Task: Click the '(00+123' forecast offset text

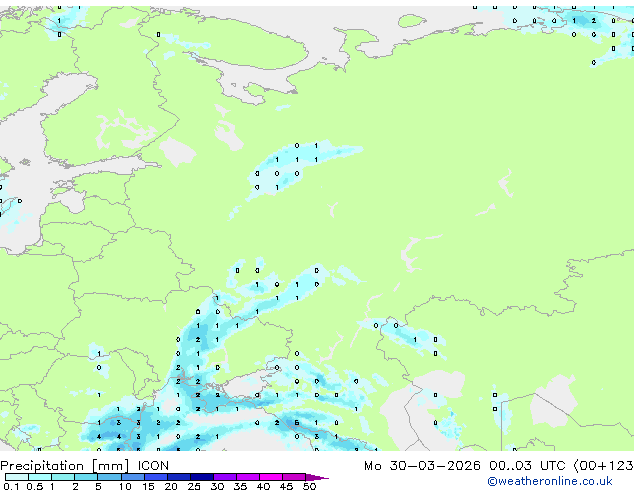Action: point(603,466)
